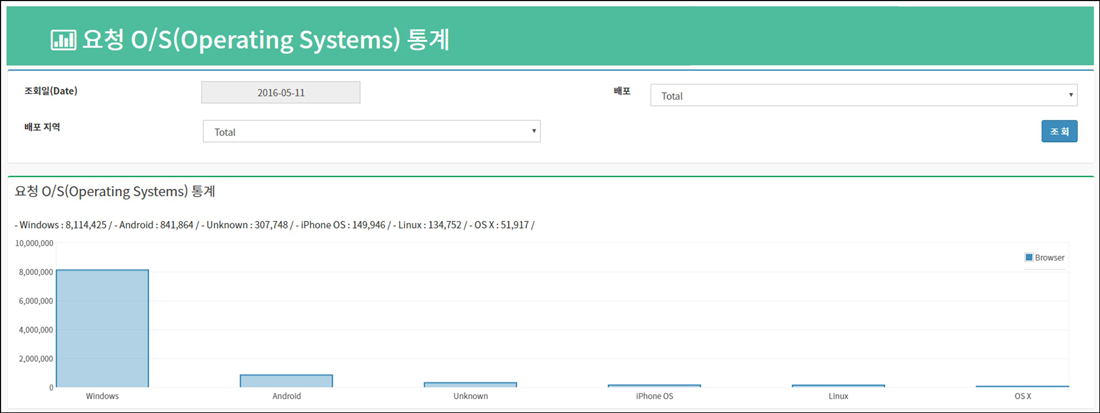Viewport: 1100px width, 413px height.
Task: Click the Android x-axis label
Action: [x=286, y=396]
